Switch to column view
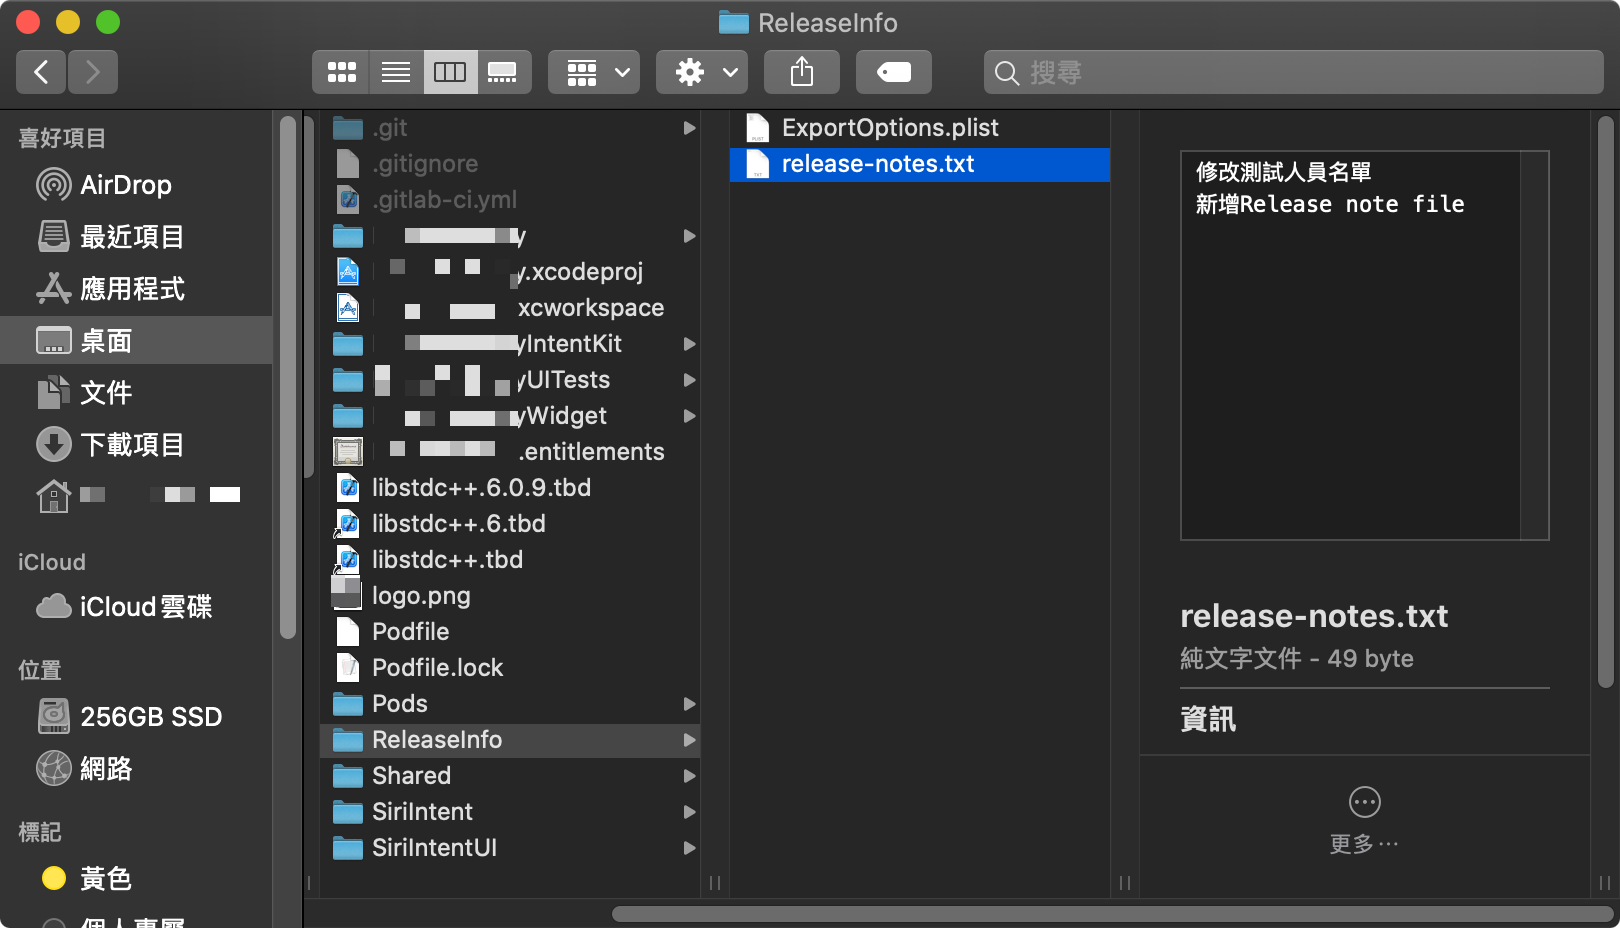 450,72
